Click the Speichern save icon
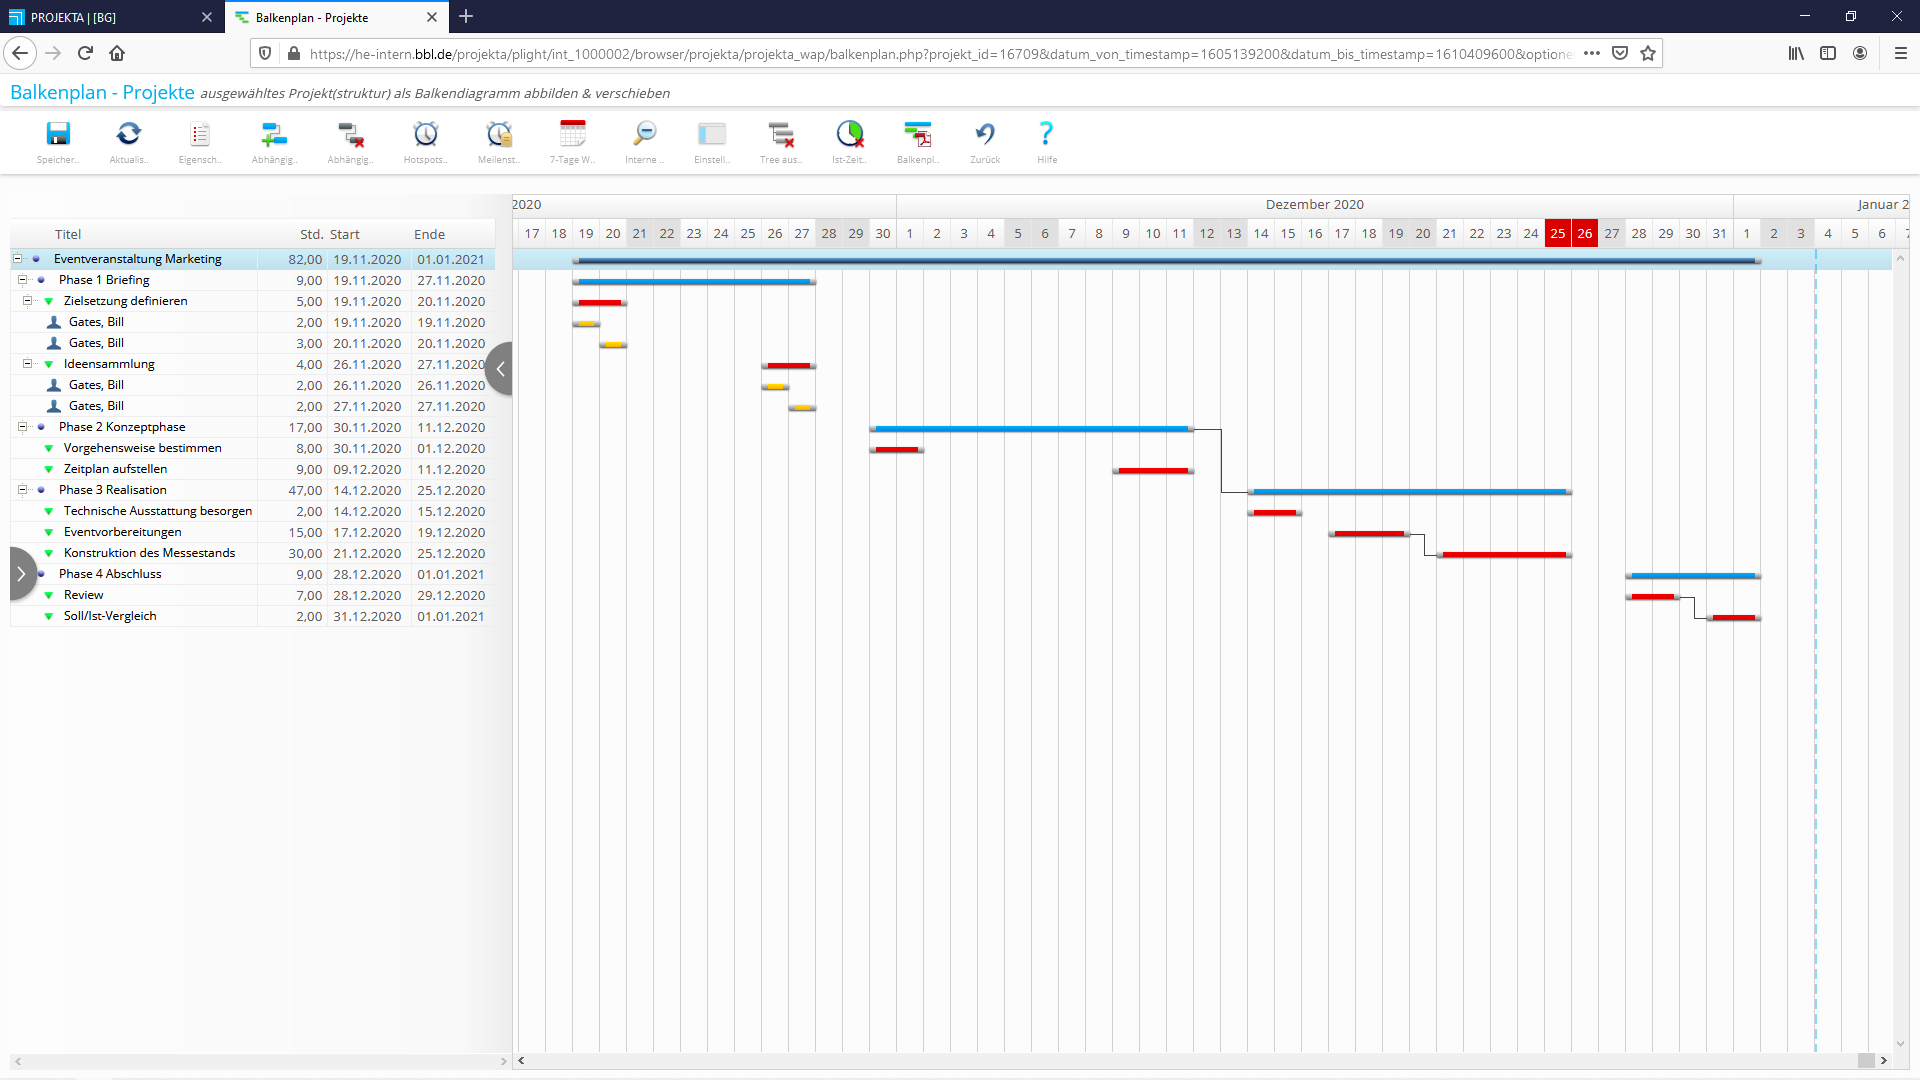The width and height of the screenshot is (1920, 1080). [58, 134]
